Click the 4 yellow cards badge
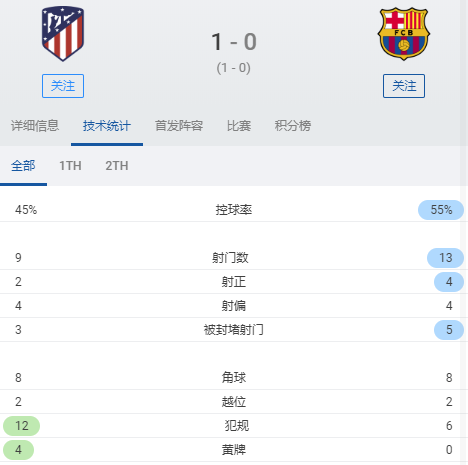The width and height of the screenshot is (468, 465). 18,450
